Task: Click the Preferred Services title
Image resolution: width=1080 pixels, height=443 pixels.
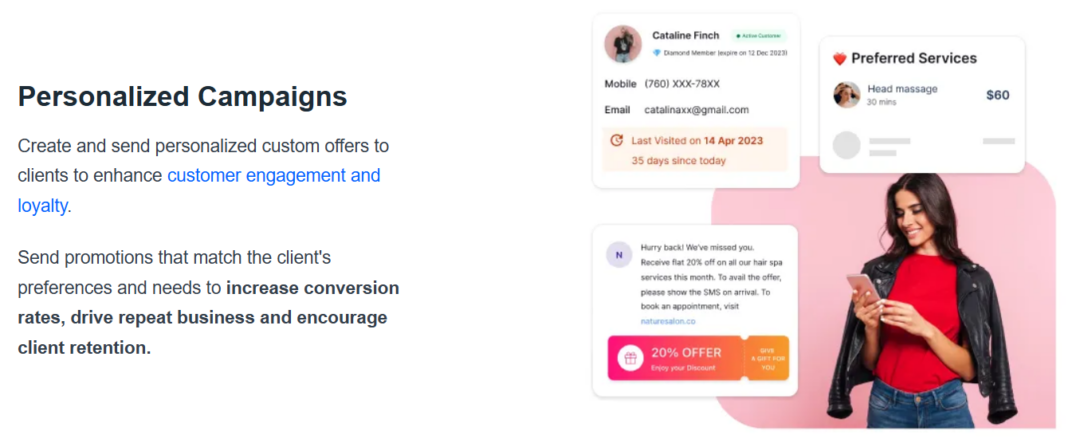Action: pos(913,58)
